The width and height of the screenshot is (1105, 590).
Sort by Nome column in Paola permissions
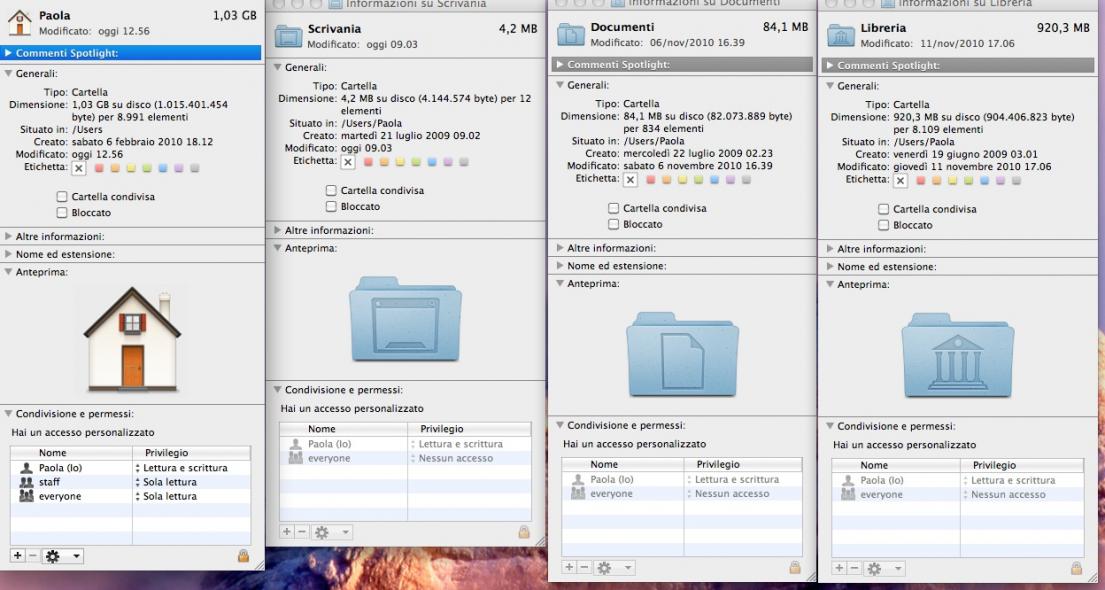coord(71,453)
